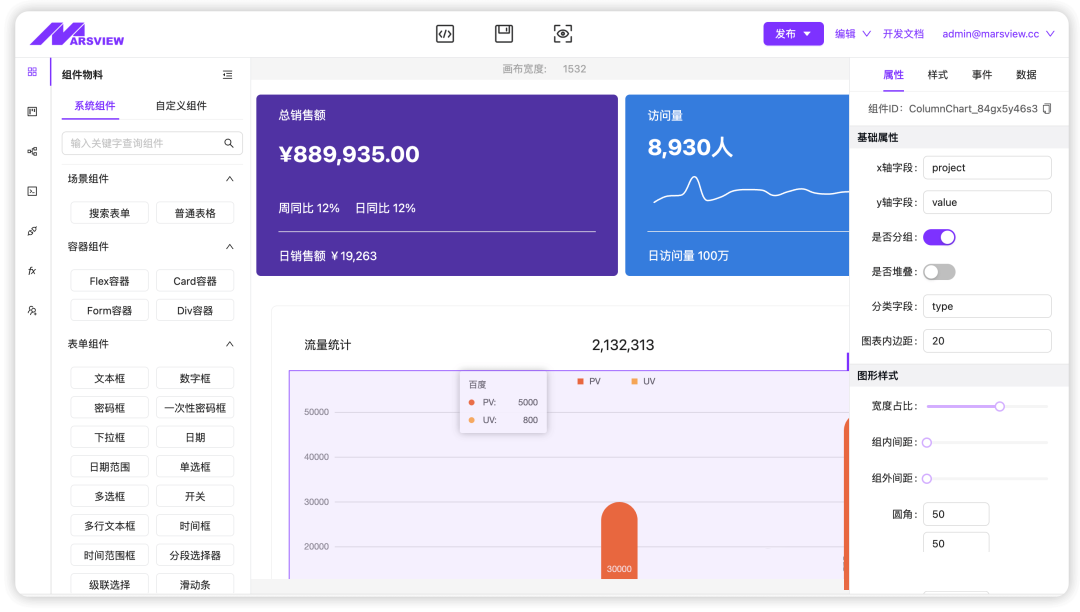
Task: Open the component materials grid icon in the sidebar
Action: pyautogui.click(x=32, y=72)
